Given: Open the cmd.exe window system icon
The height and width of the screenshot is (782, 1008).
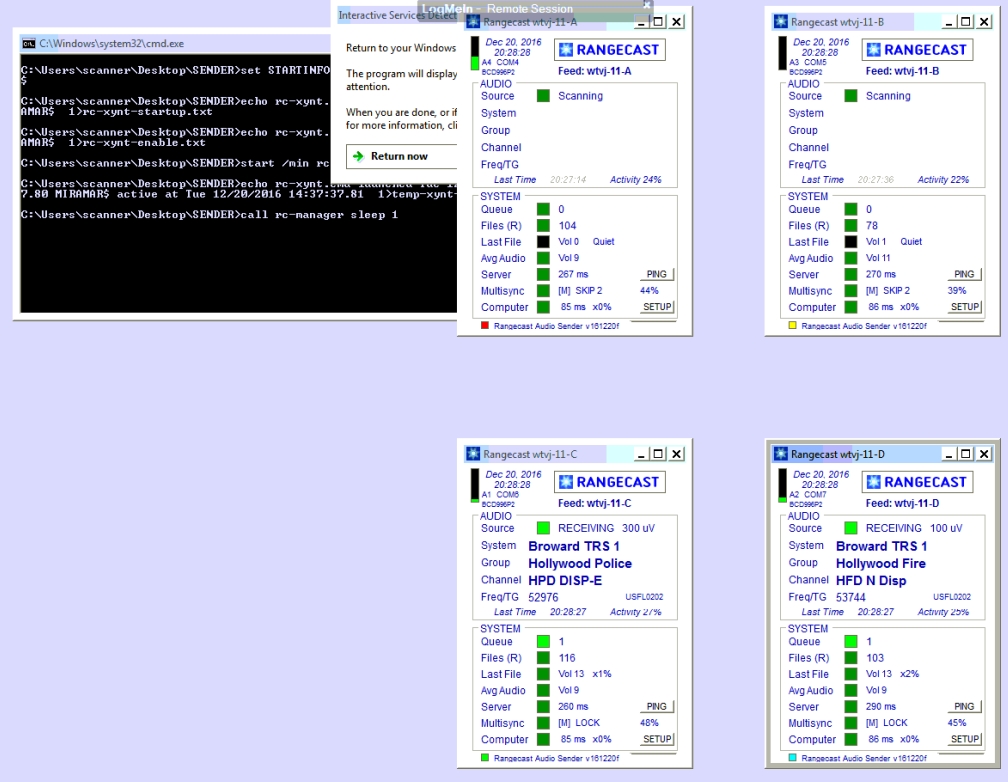Looking at the screenshot, I should point(28,44).
